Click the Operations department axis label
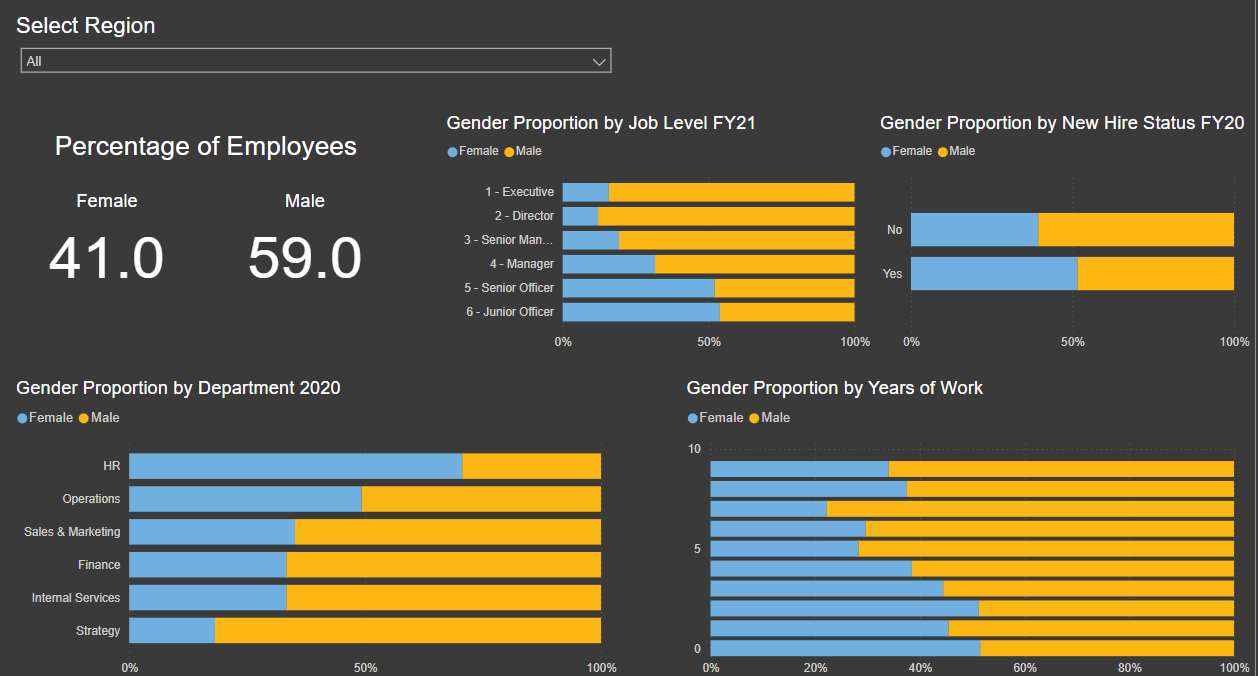The image size is (1258, 676). point(91,499)
